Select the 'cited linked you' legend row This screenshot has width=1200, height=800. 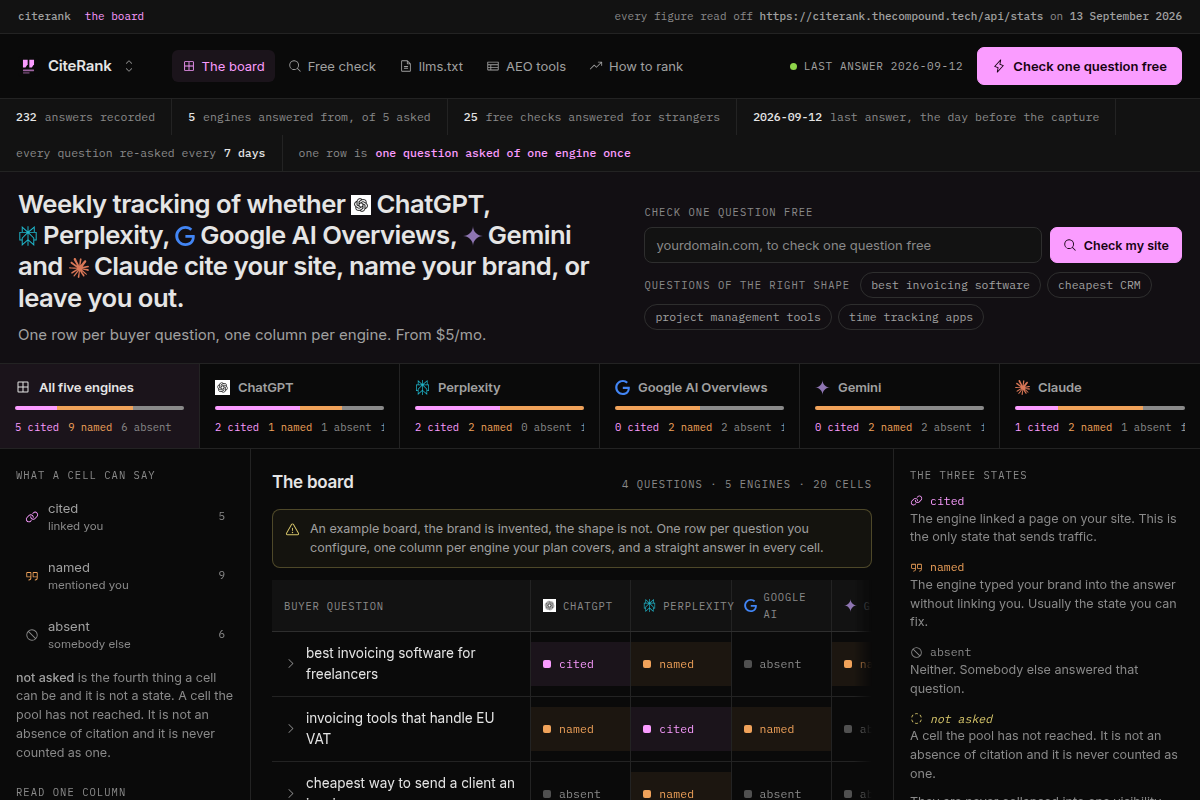click(125, 517)
